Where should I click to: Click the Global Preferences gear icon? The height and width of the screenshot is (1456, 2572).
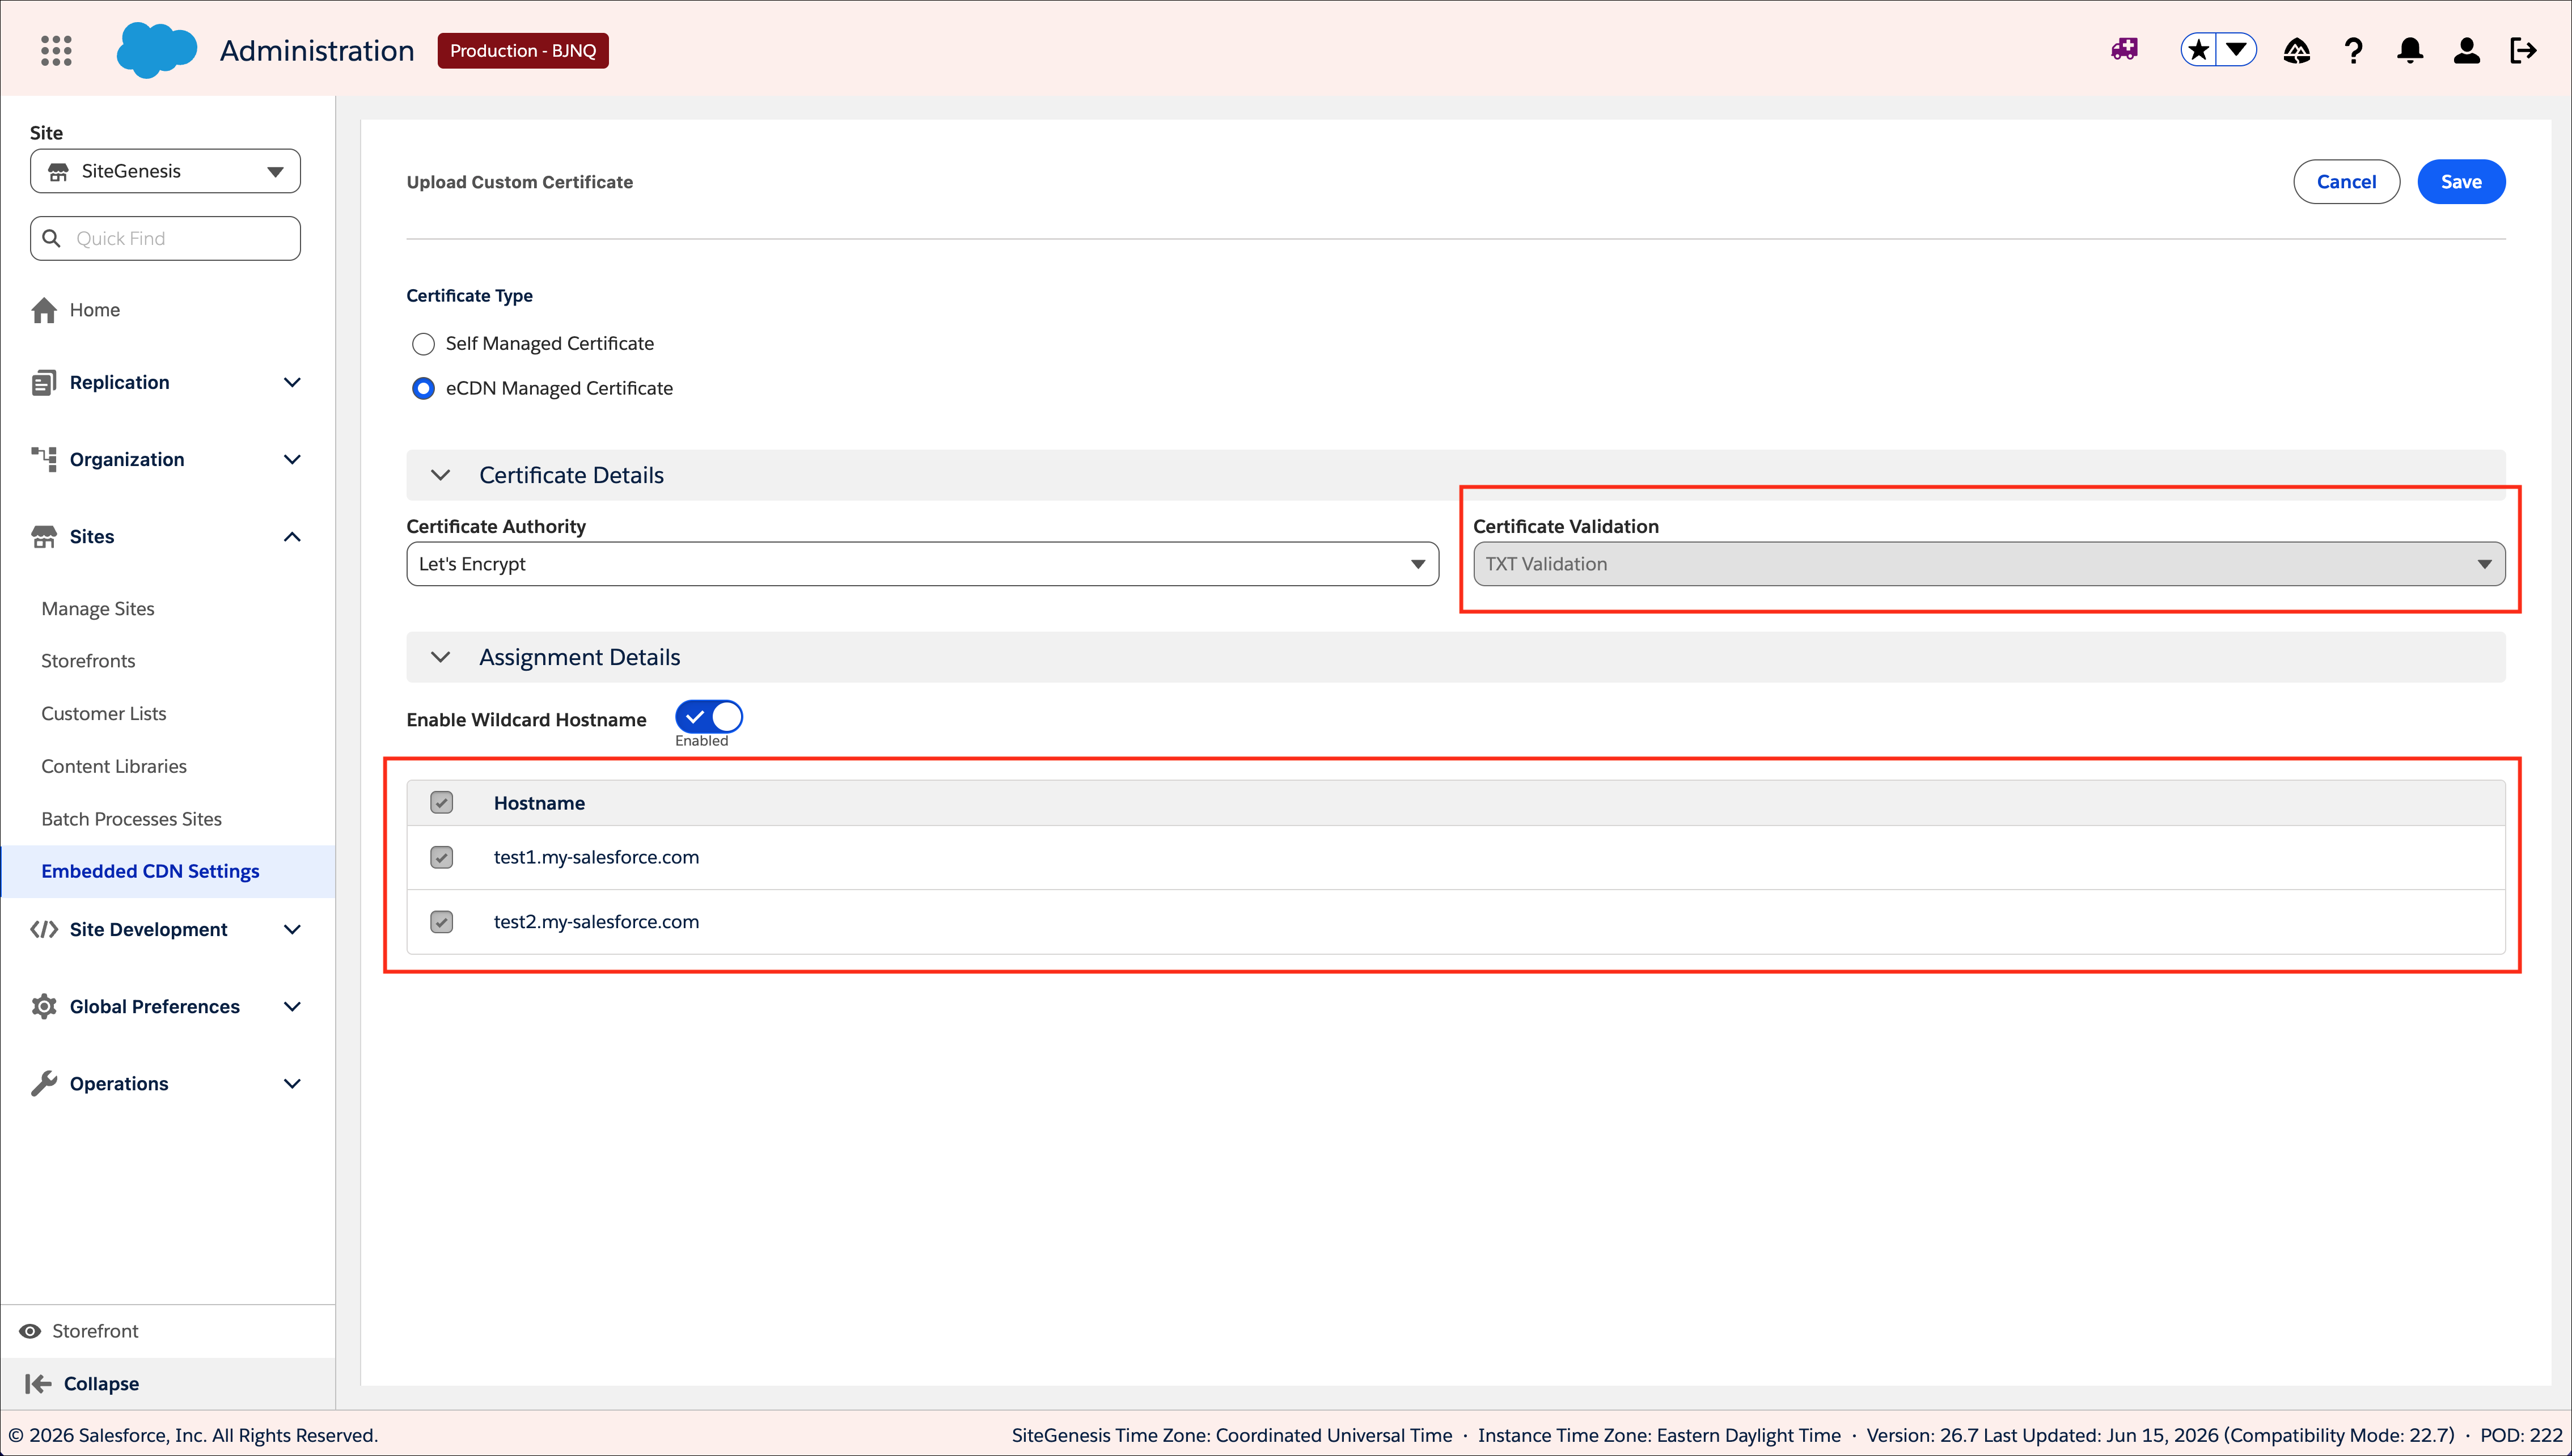pyautogui.click(x=44, y=1006)
